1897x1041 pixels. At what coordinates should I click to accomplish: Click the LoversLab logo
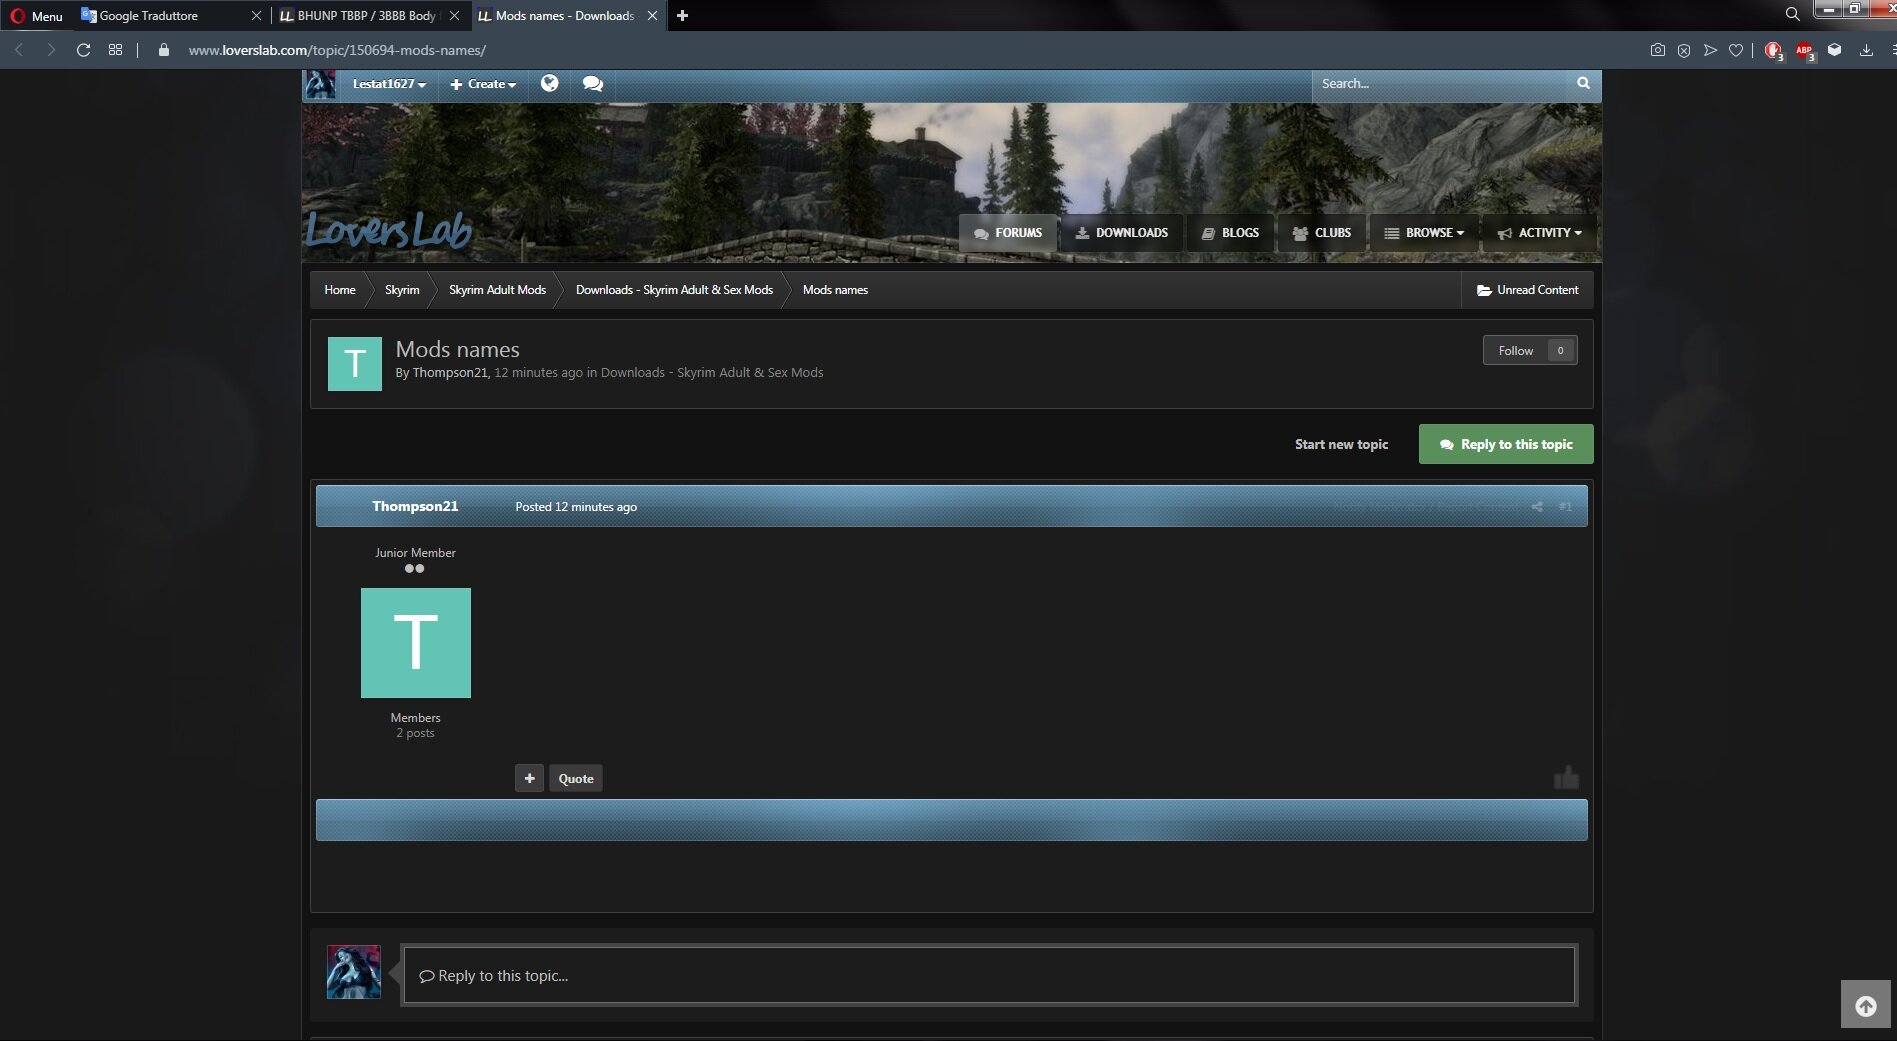click(388, 230)
